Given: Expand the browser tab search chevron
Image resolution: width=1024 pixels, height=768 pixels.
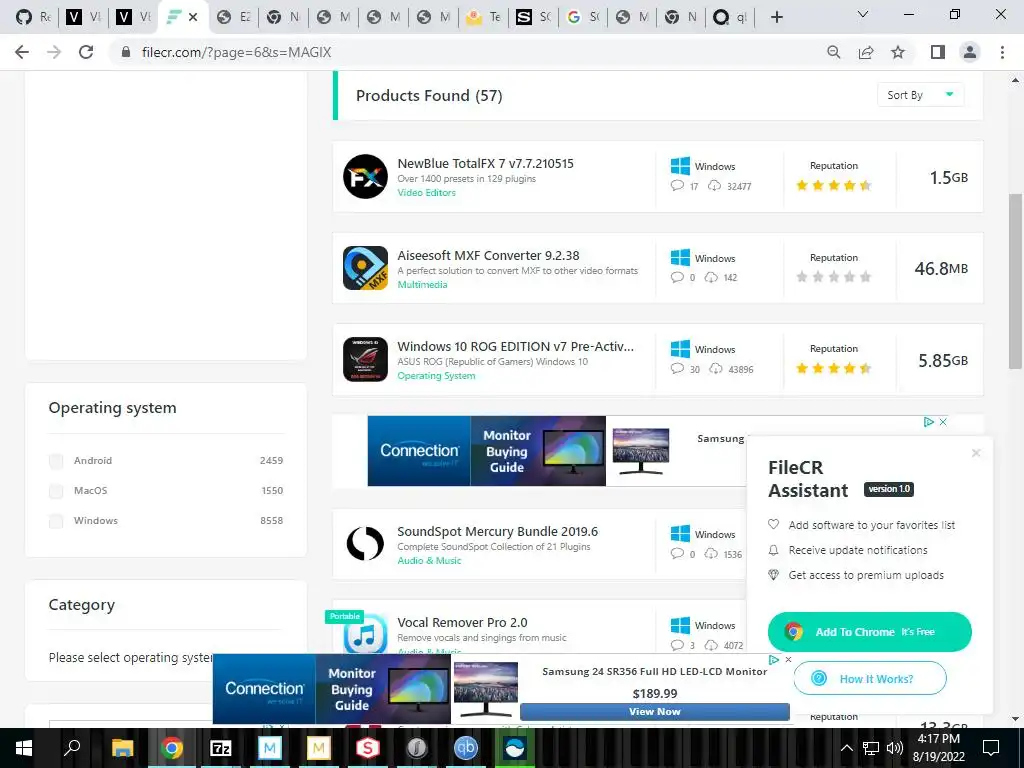Looking at the screenshot, I should point(863,14).
